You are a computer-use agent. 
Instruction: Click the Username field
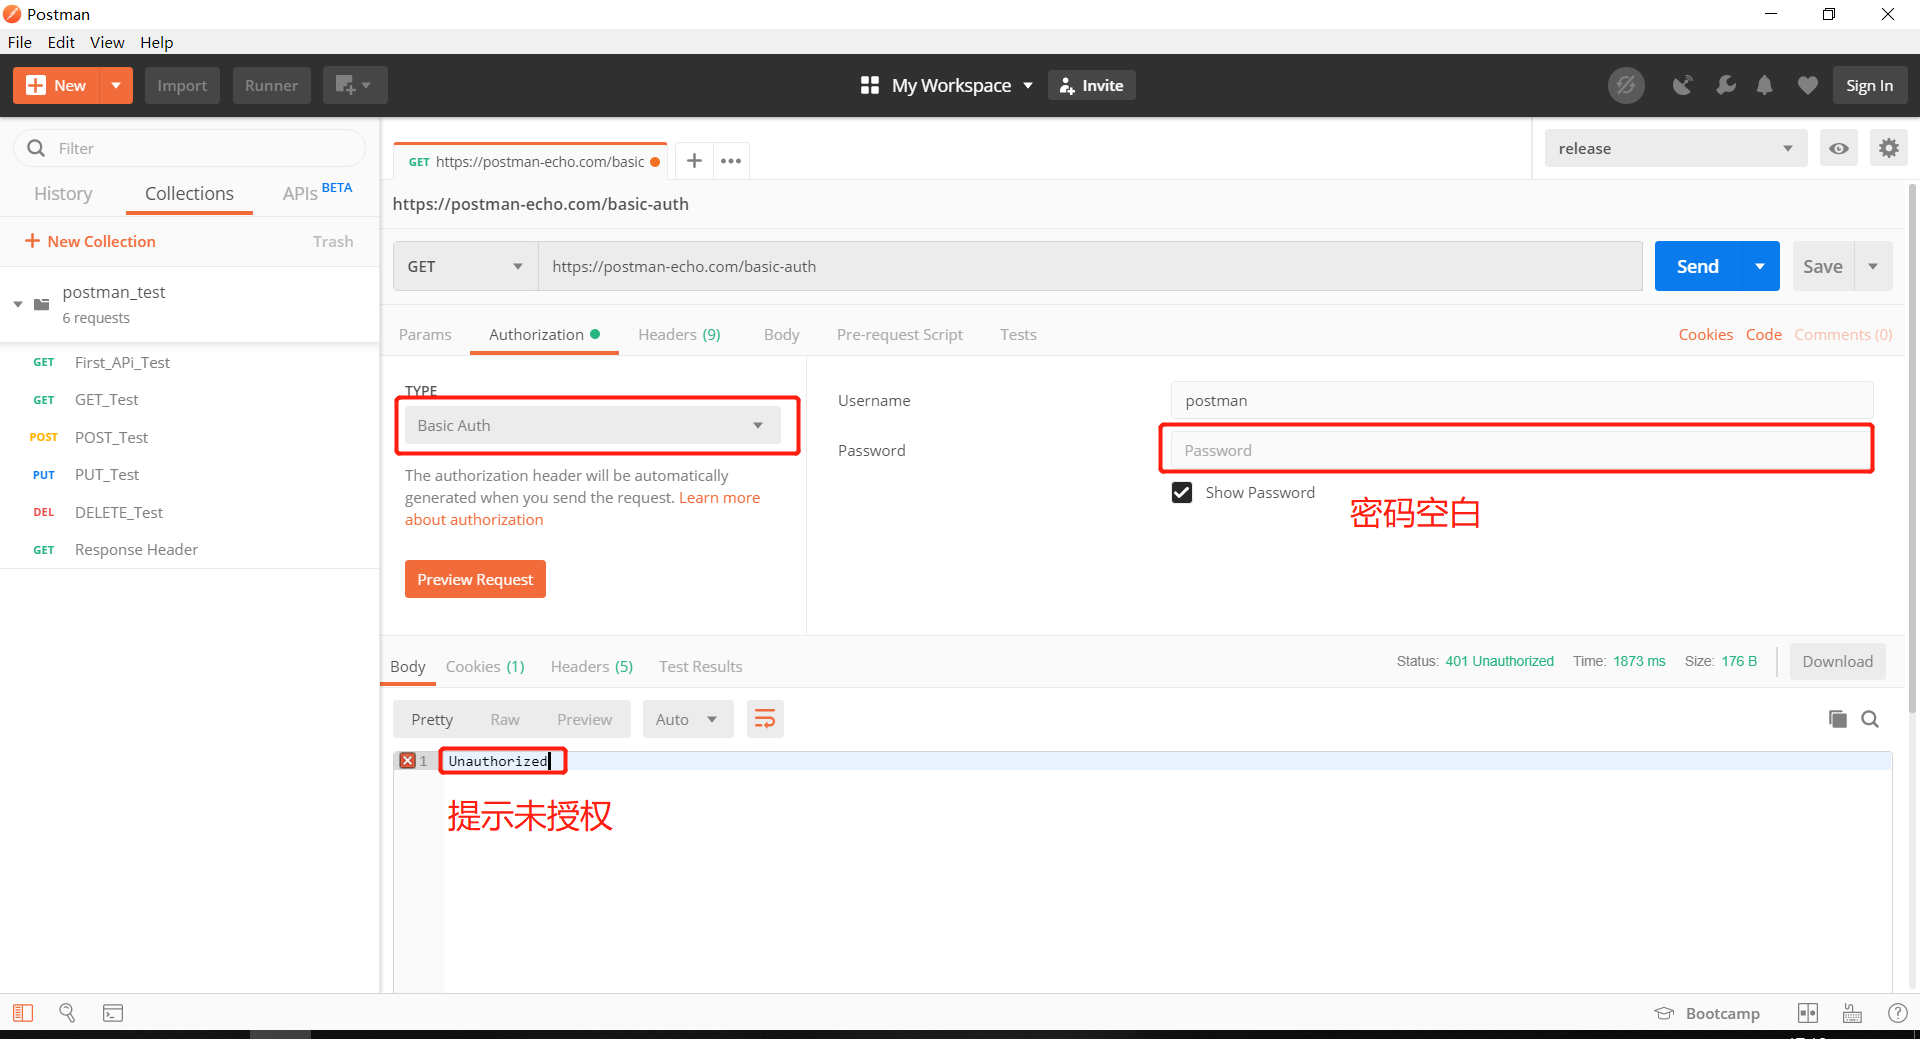1522,401
